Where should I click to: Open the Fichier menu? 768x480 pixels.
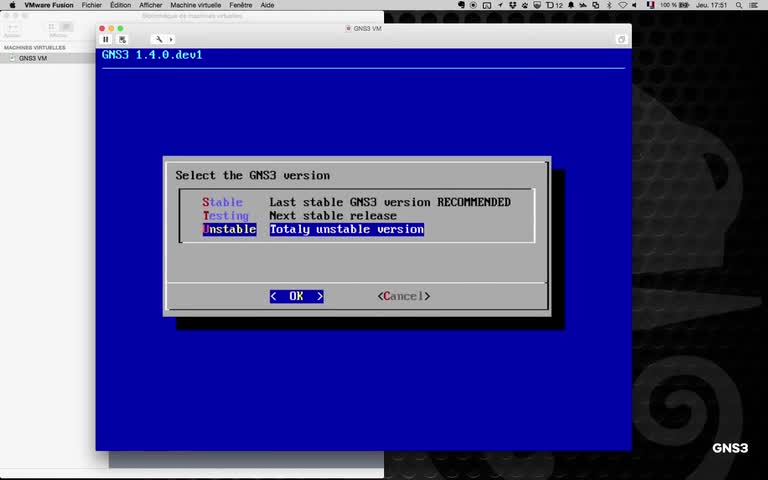point(92,5)
